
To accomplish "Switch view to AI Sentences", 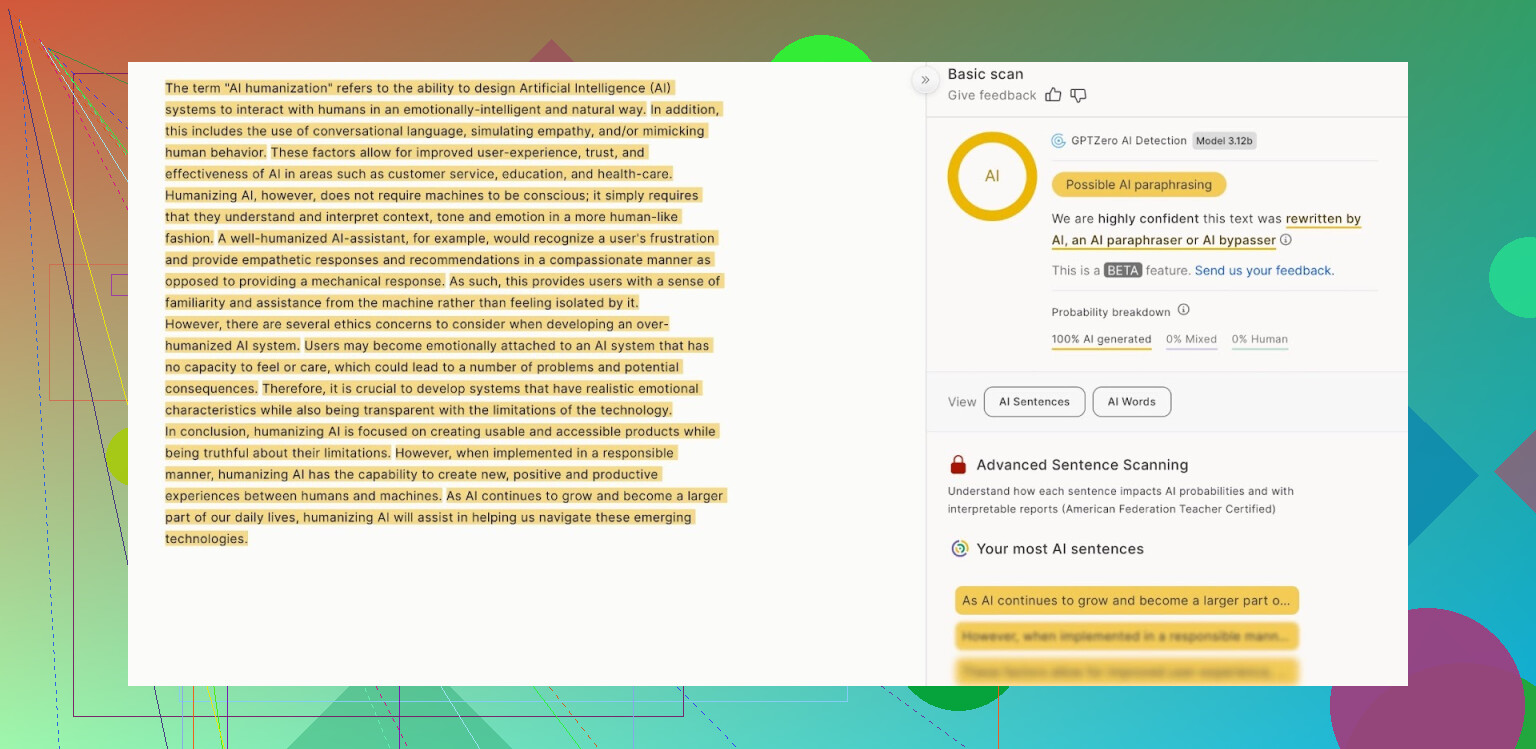I will click(x=1034, y=402).
